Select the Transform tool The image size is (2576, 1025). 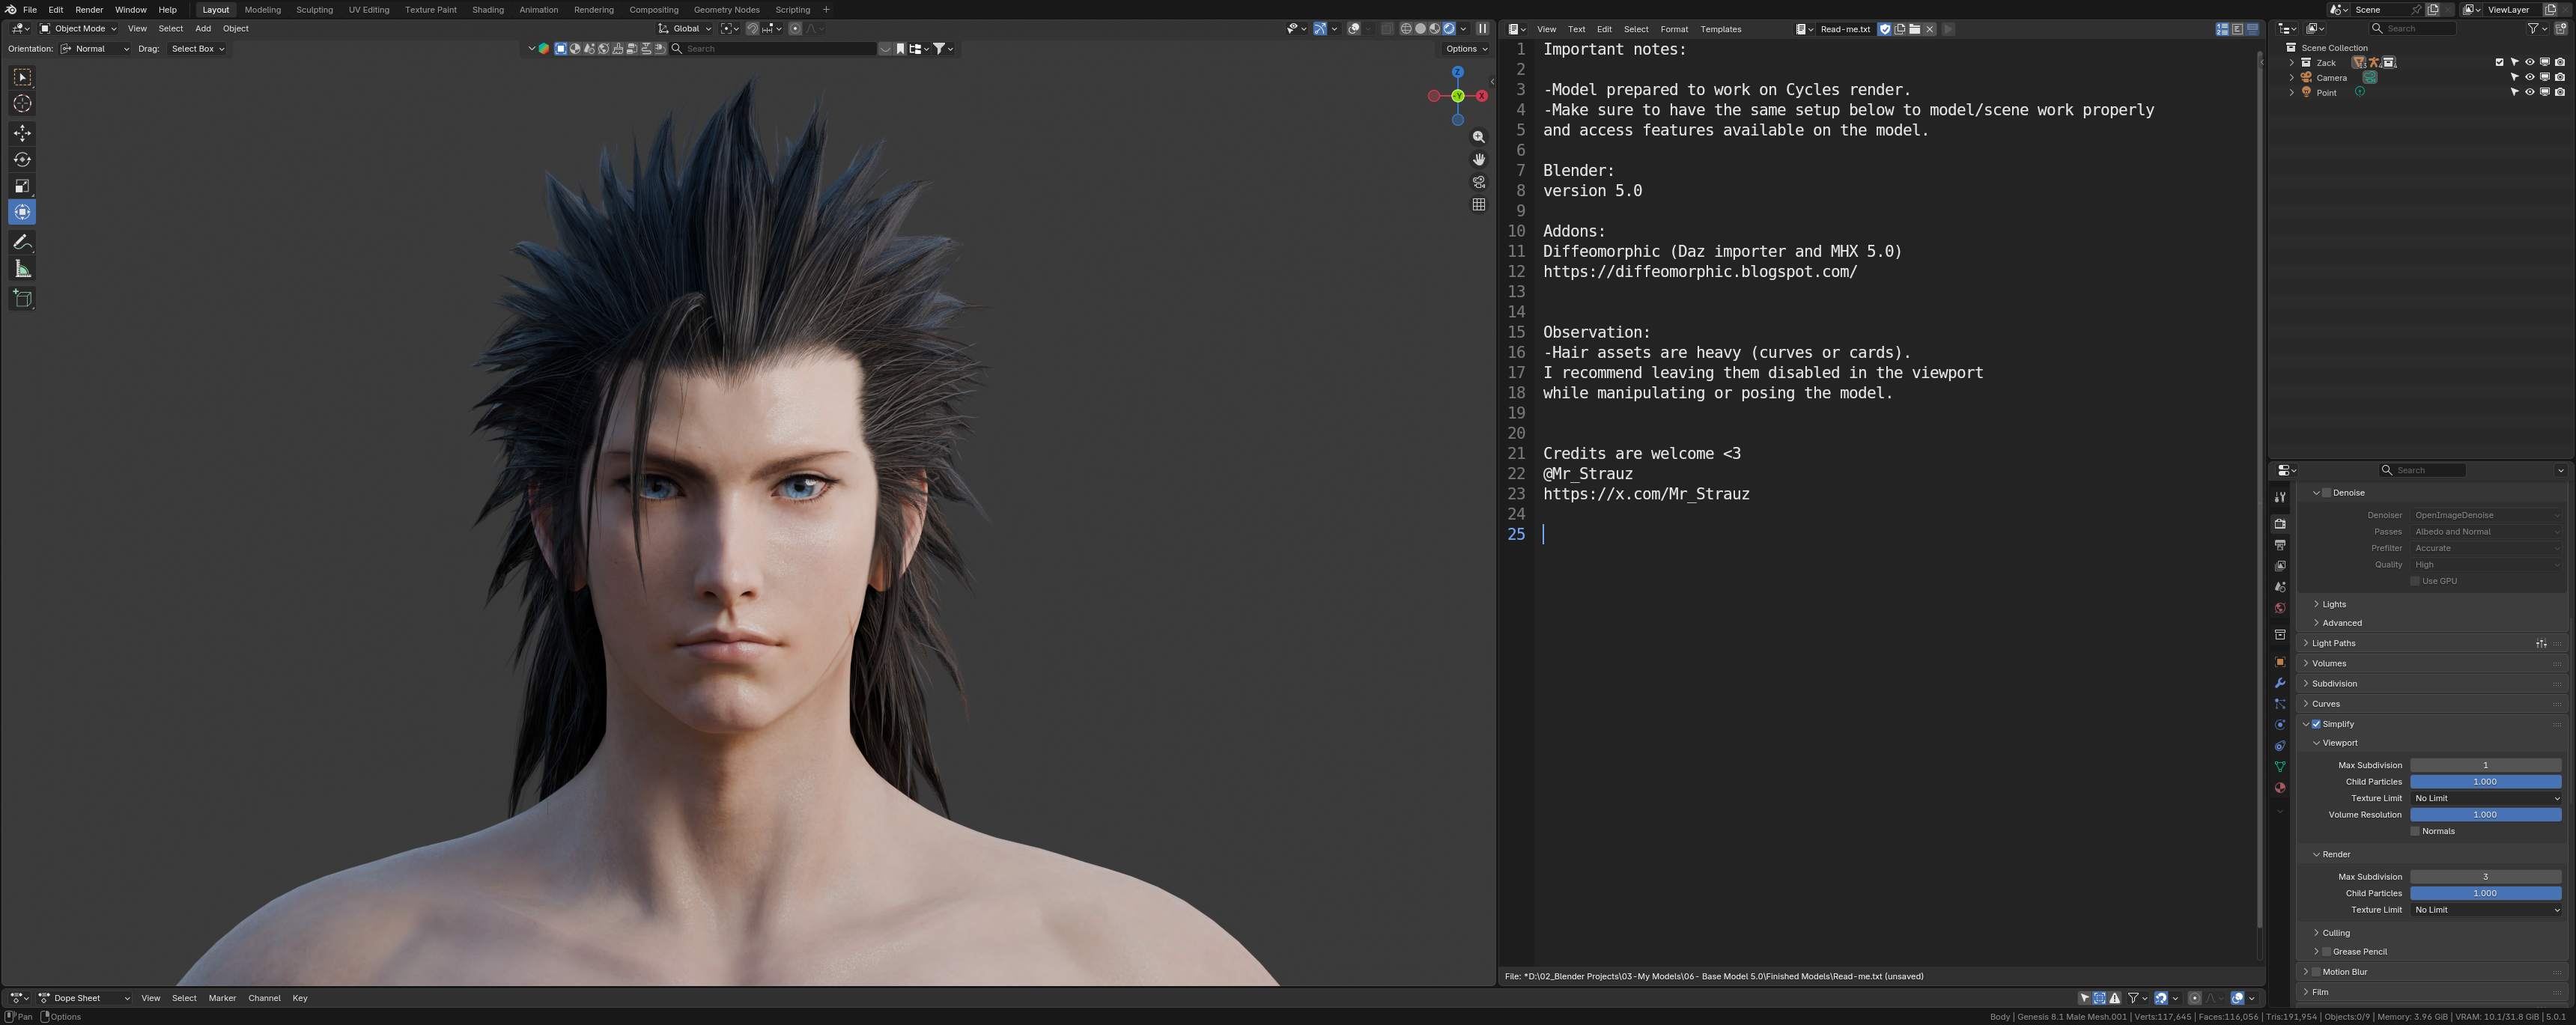22,212
